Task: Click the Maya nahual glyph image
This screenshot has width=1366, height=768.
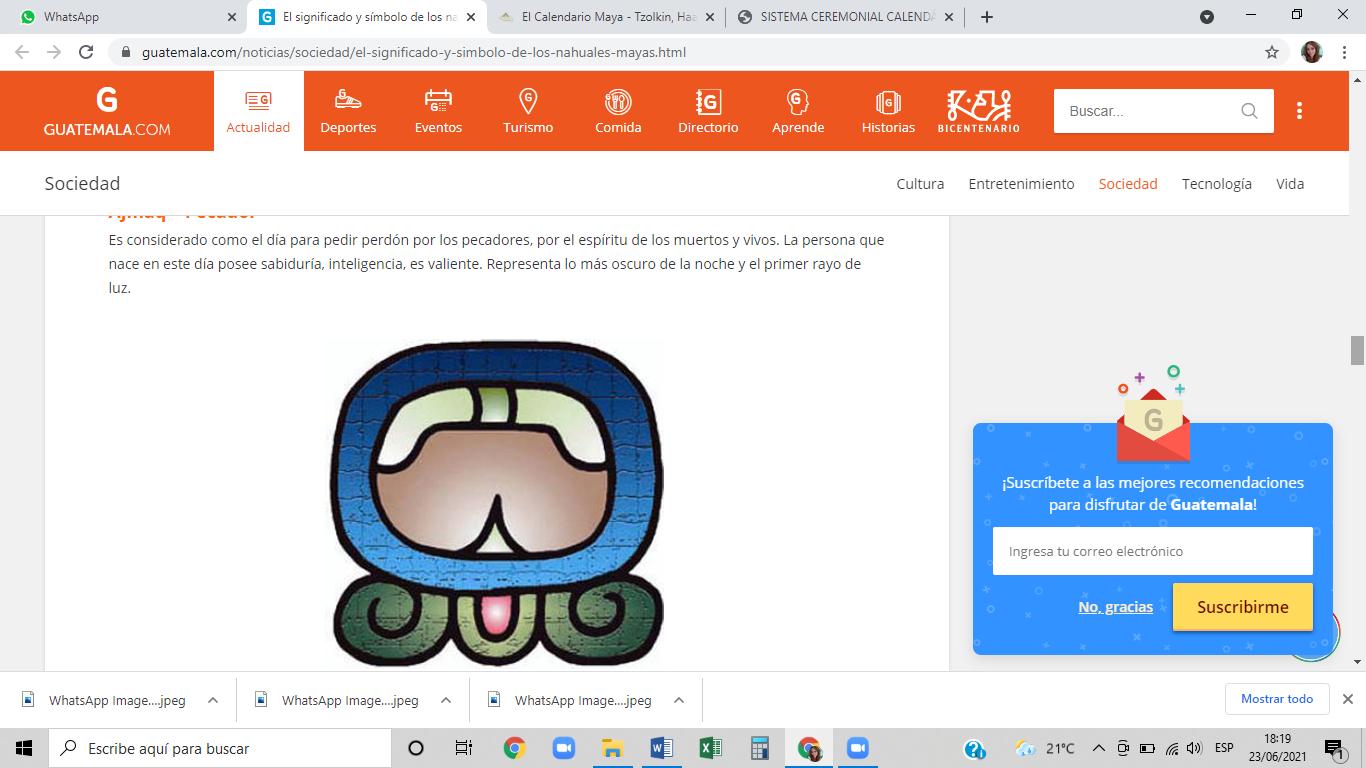Action: pos(497,502)
